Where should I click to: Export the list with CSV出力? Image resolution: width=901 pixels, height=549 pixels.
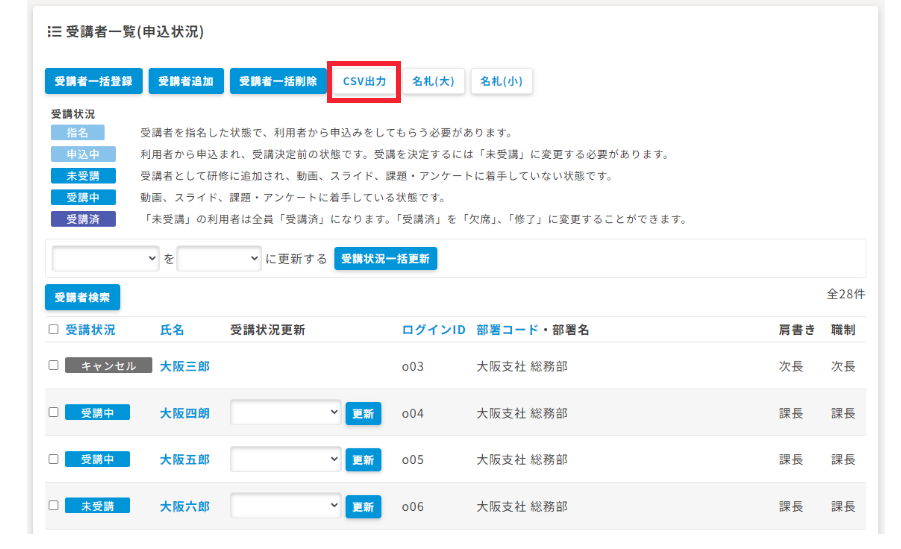pos(364,82)
